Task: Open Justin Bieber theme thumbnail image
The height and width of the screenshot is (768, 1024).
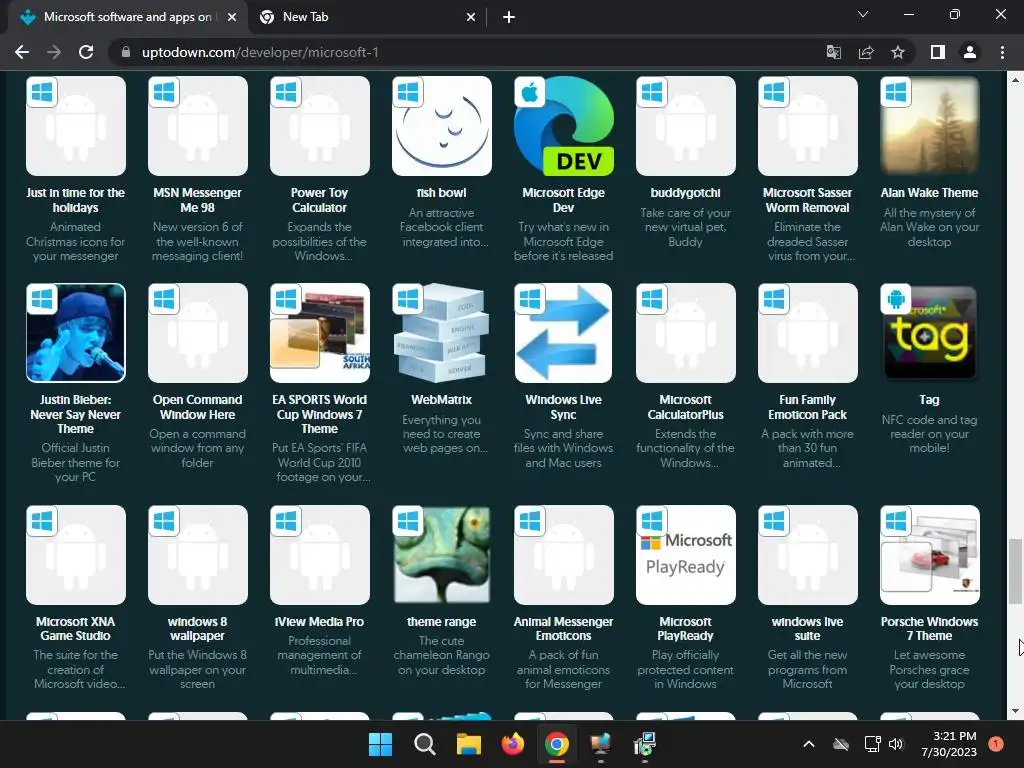Action: 76,333
